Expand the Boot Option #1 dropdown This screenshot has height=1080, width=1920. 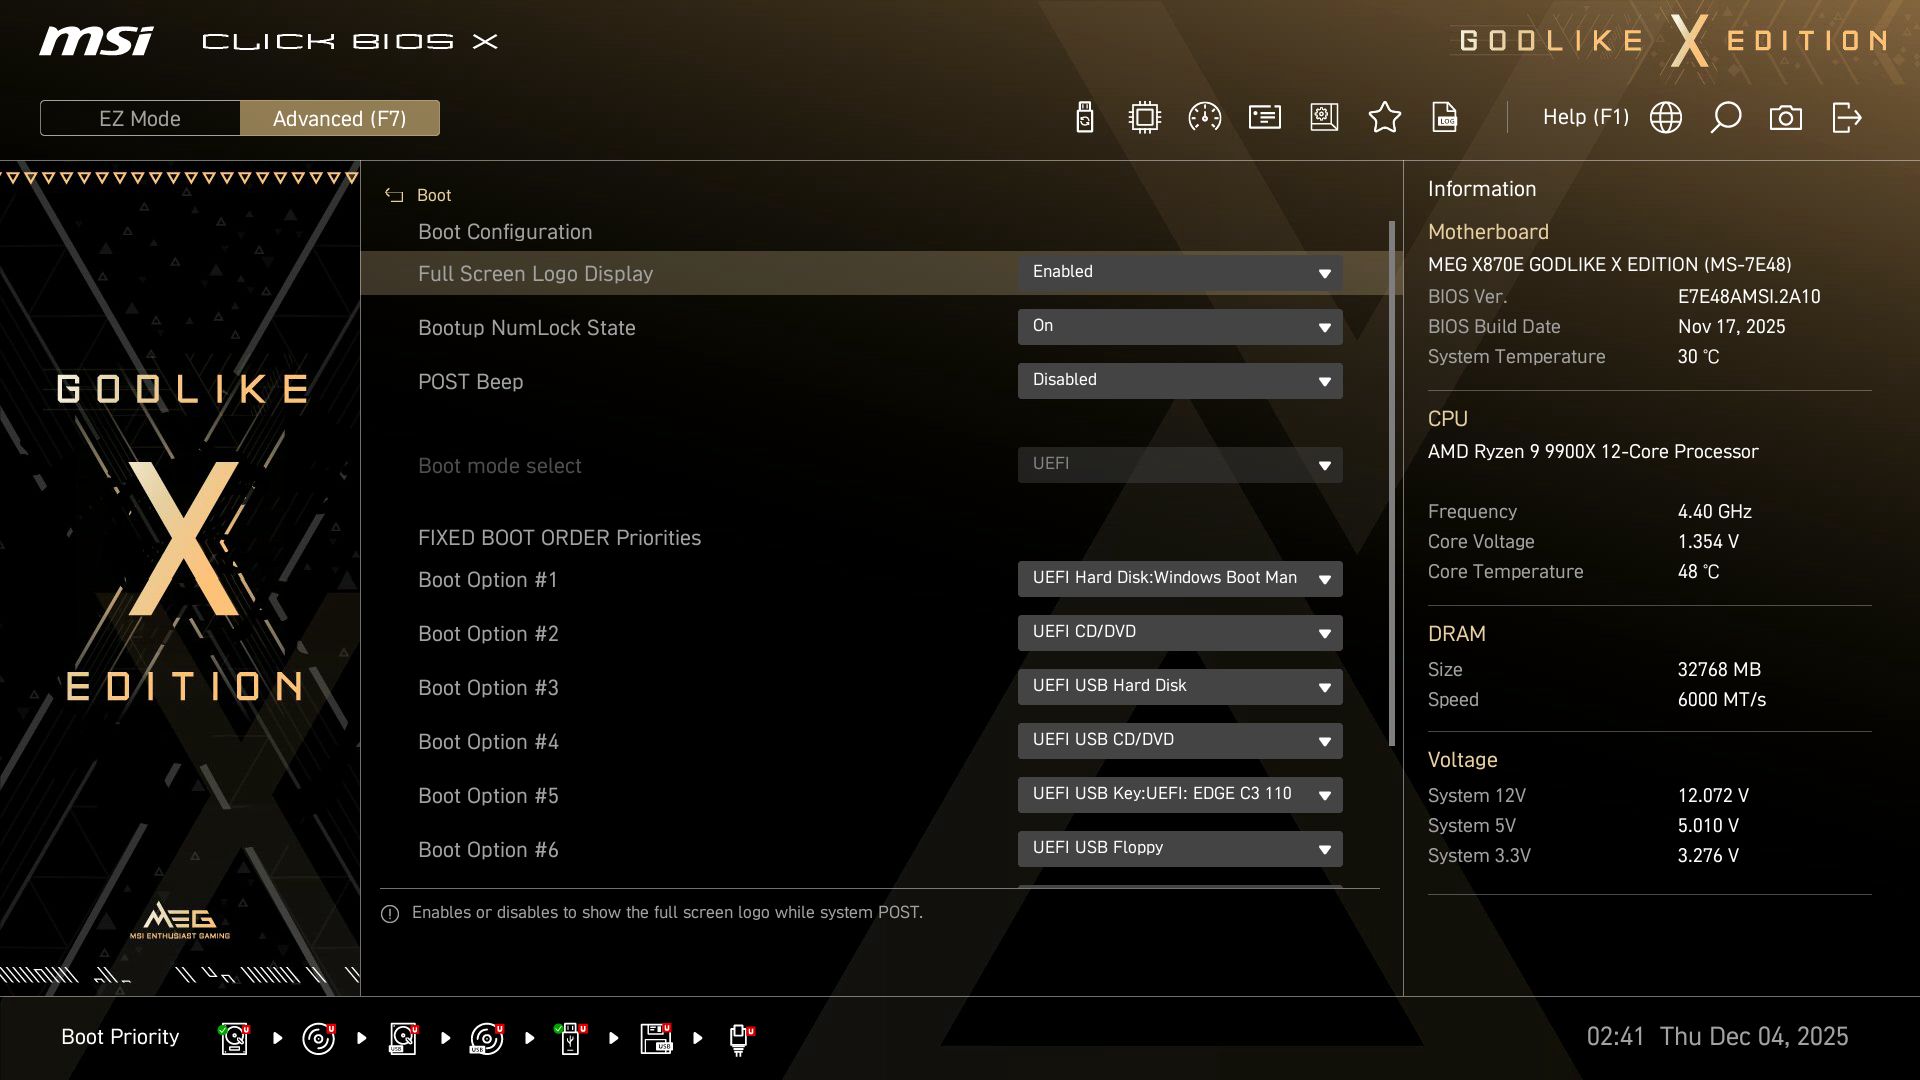tap(1180, 578)
